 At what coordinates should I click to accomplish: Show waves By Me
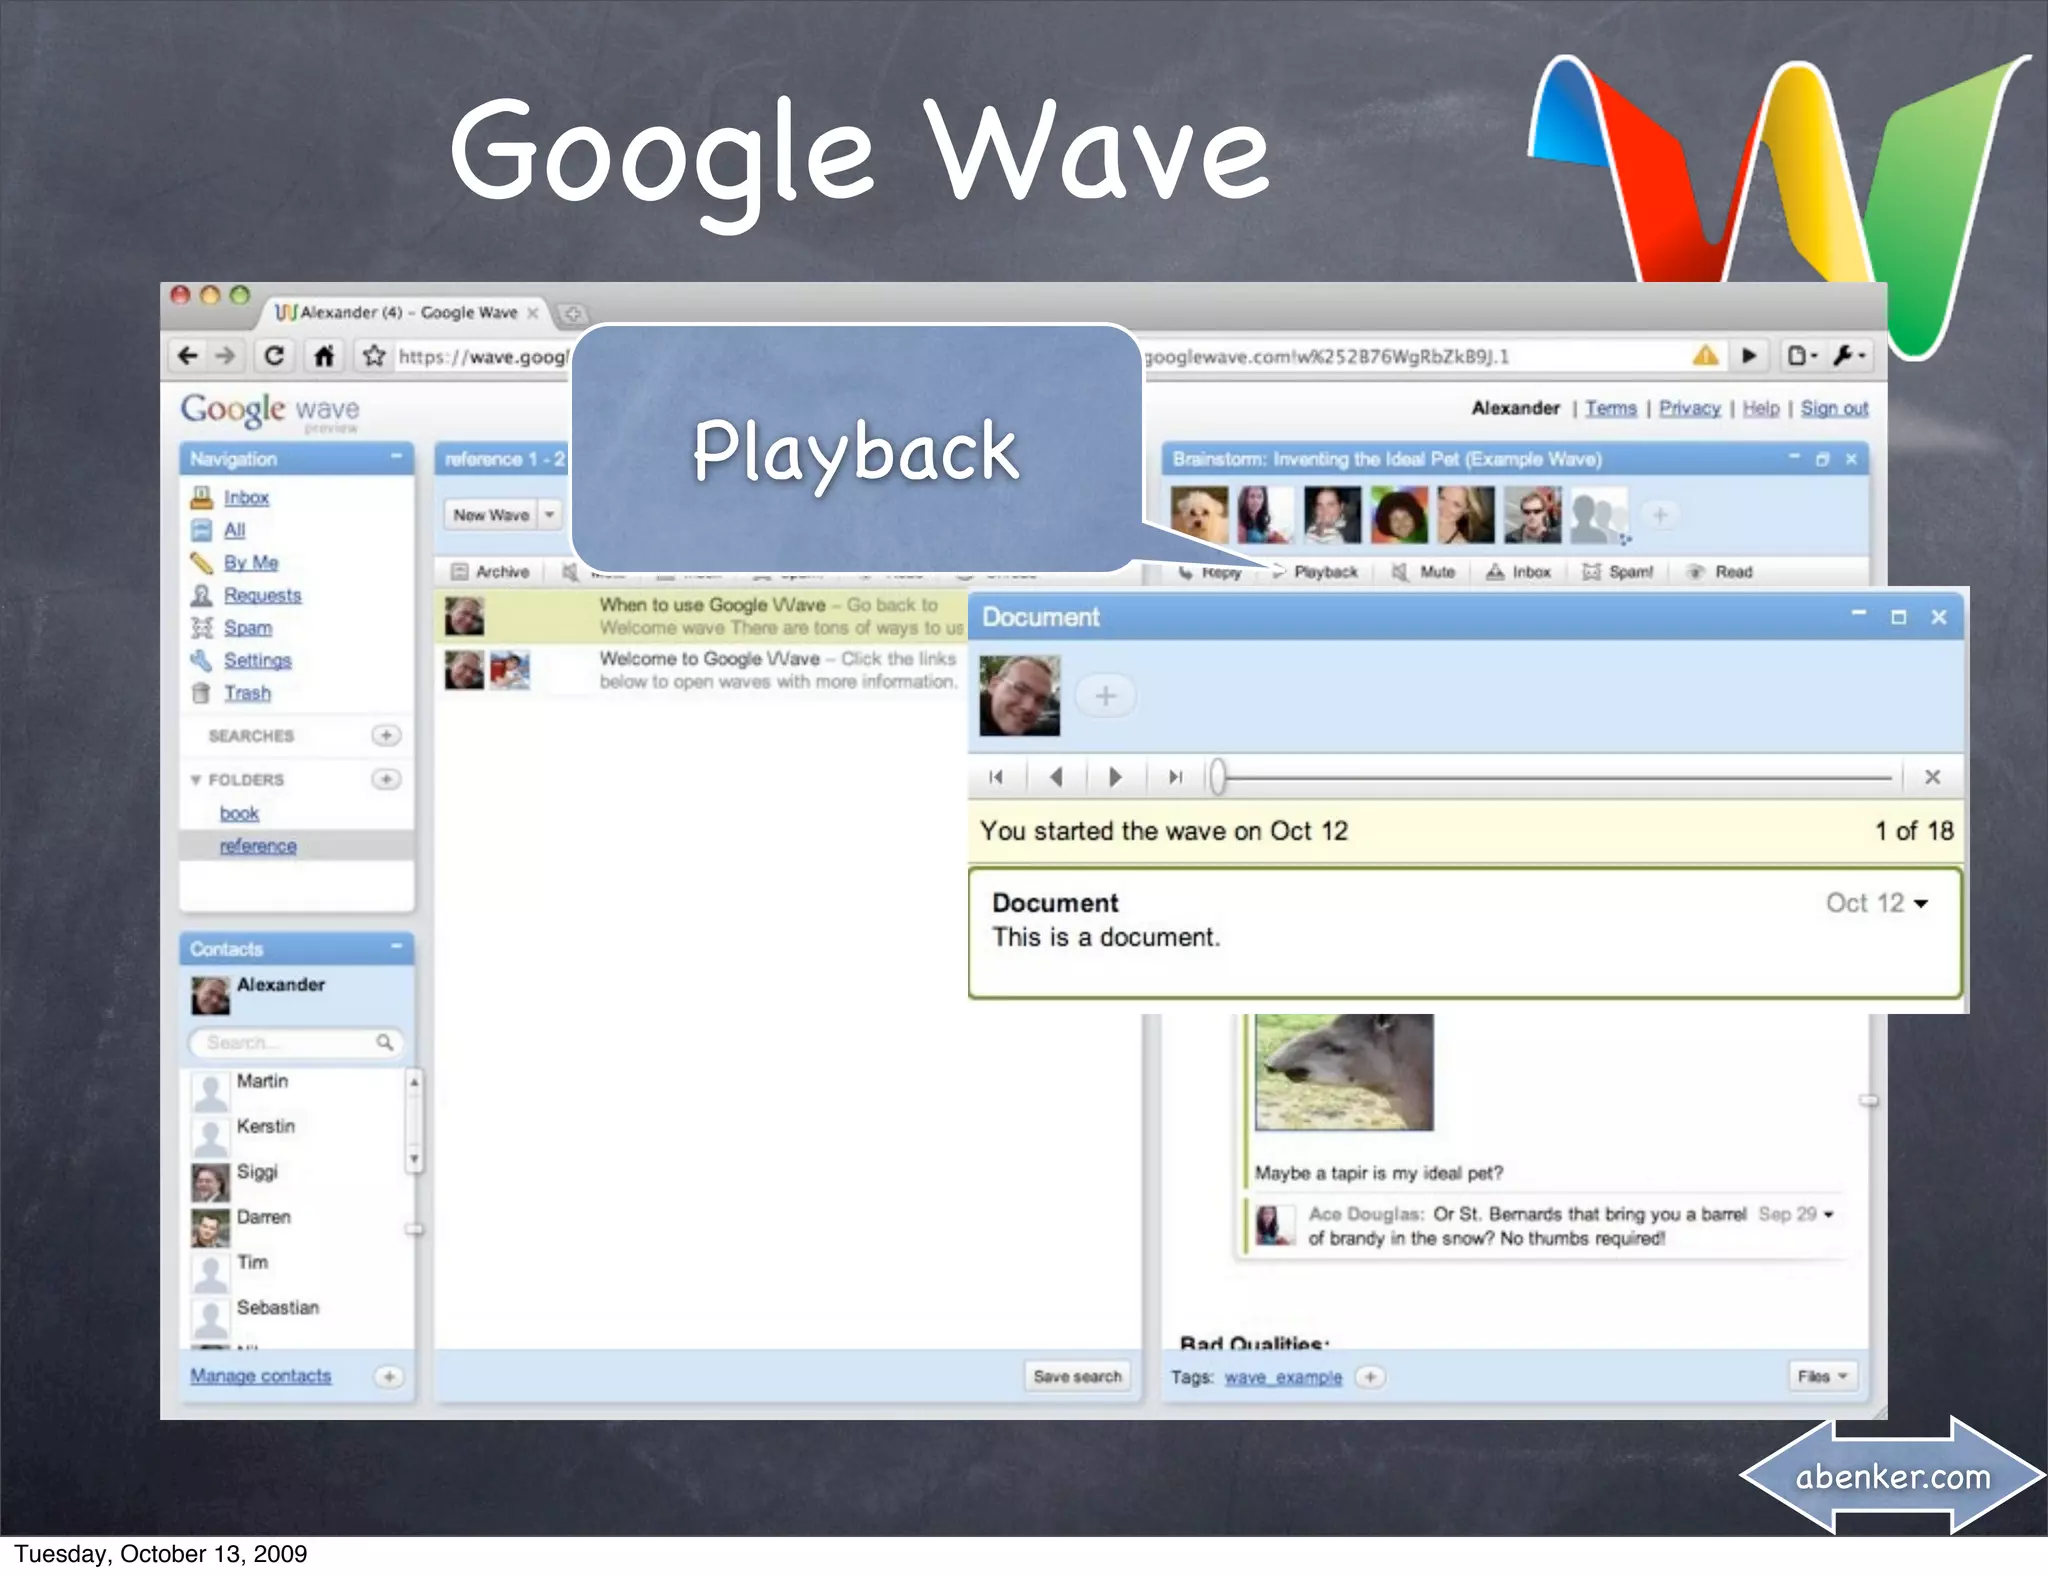click(x=251, y=562)
